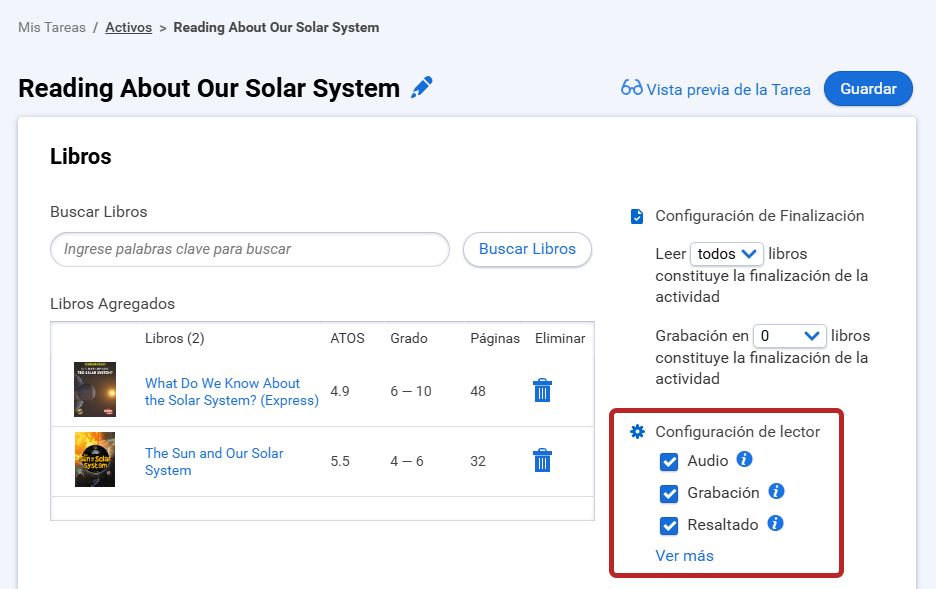Image resolution: width=936 pixels, height=589 pixels.
Task: Click ATOS value 4.9
Action: pyautogui.click(x=340, y=391)
